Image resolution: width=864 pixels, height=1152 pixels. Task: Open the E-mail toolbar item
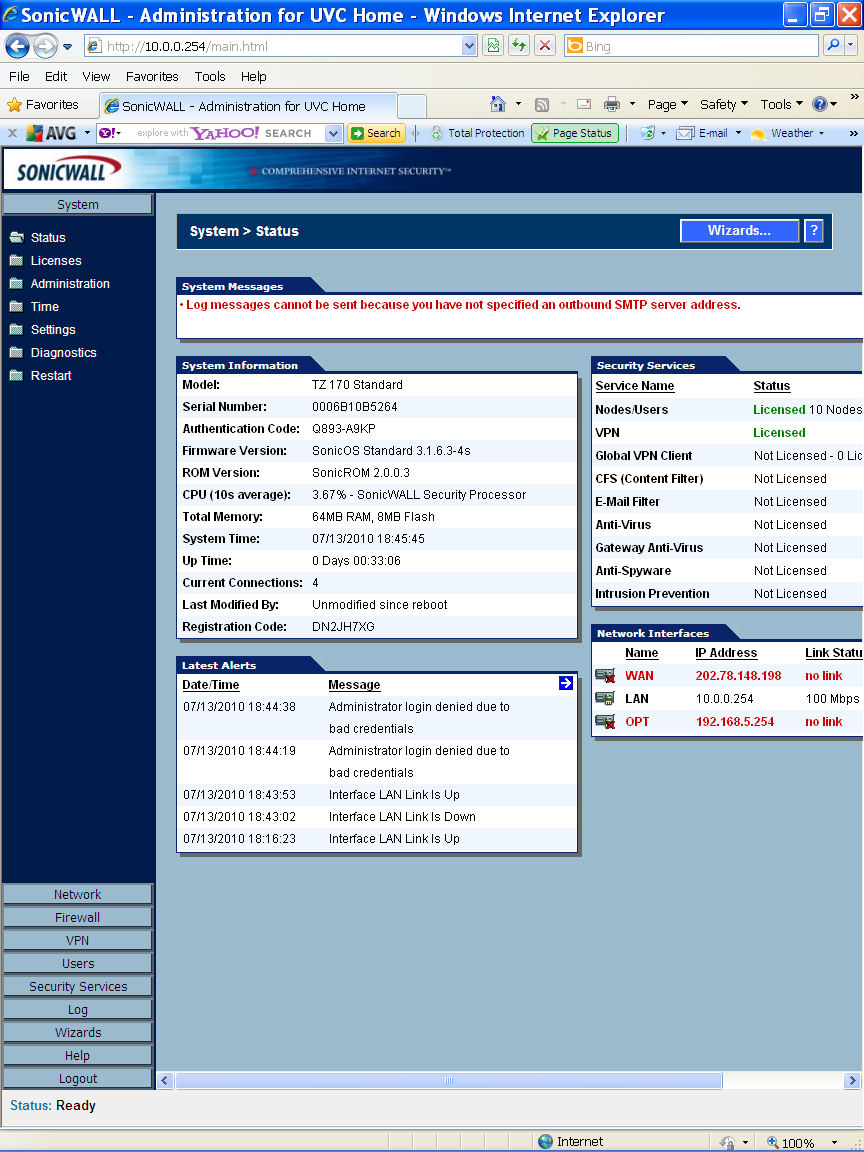click(703, 133)
